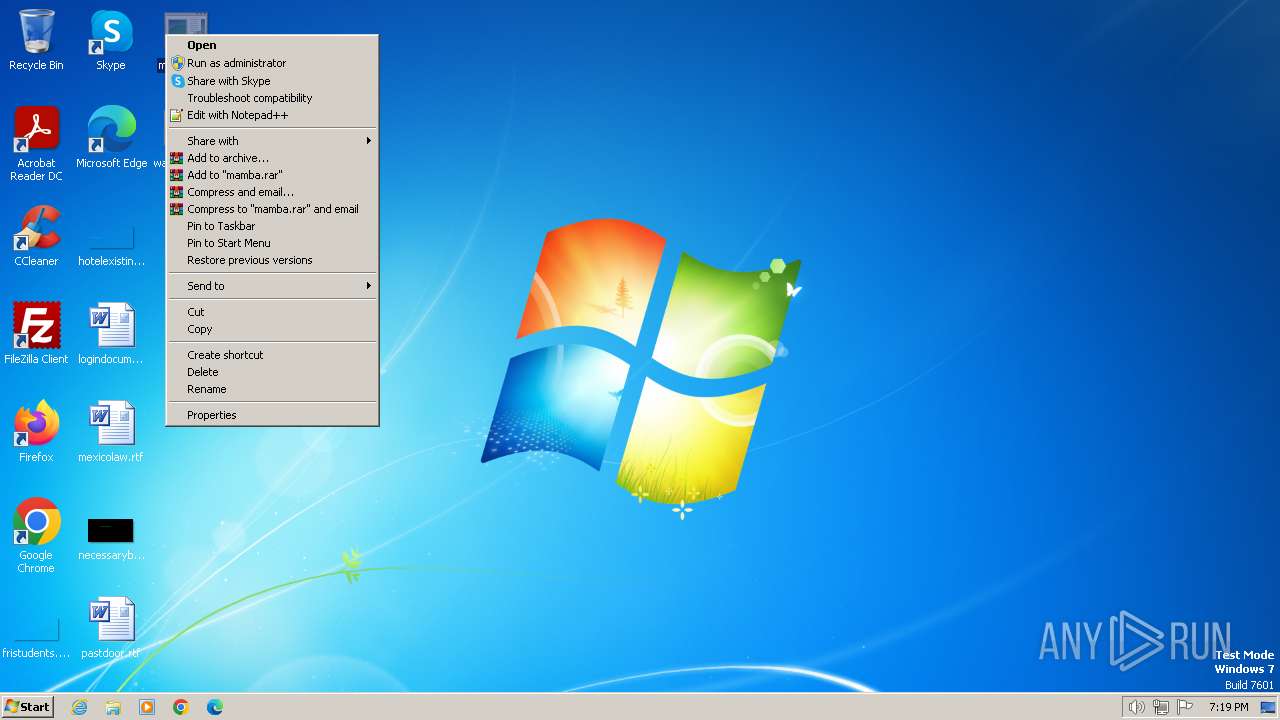Choose Rename in the context menu
The height and width of the screenshot is (720, 1280).
point(272,389)
